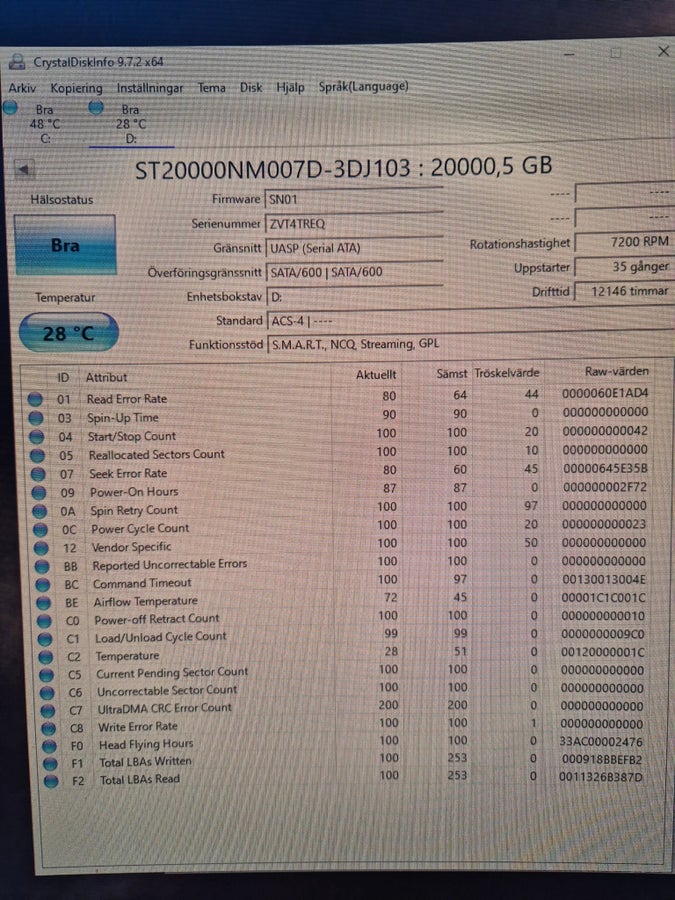Click status icon for UltraDMA CRC Error Count
The width and height of the screenshot is (675, 900).
pyautogui.click(x=48, y=711)
